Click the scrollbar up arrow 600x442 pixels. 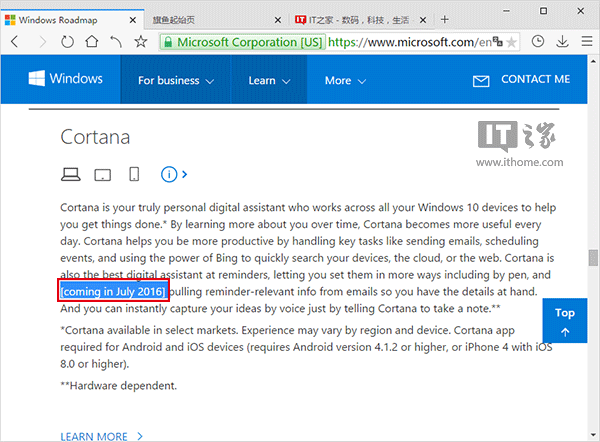click(x=593, y=61)
